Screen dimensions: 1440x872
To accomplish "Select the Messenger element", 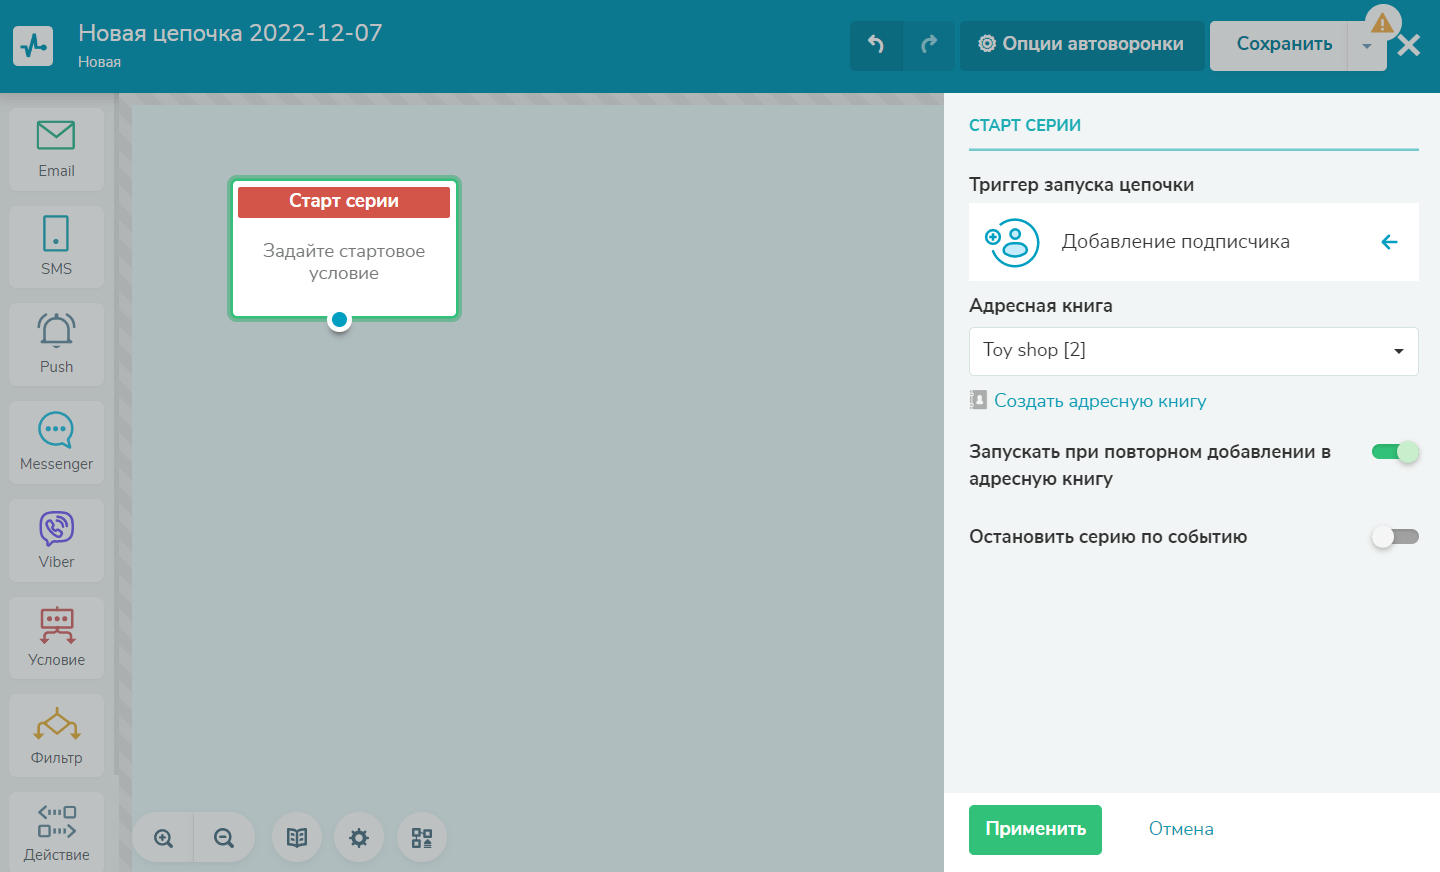I will (56, 442).
